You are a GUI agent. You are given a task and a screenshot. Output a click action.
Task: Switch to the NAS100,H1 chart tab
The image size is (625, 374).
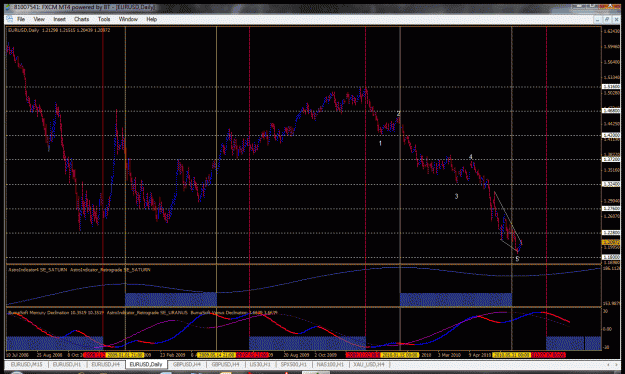(x=330, y=364)
